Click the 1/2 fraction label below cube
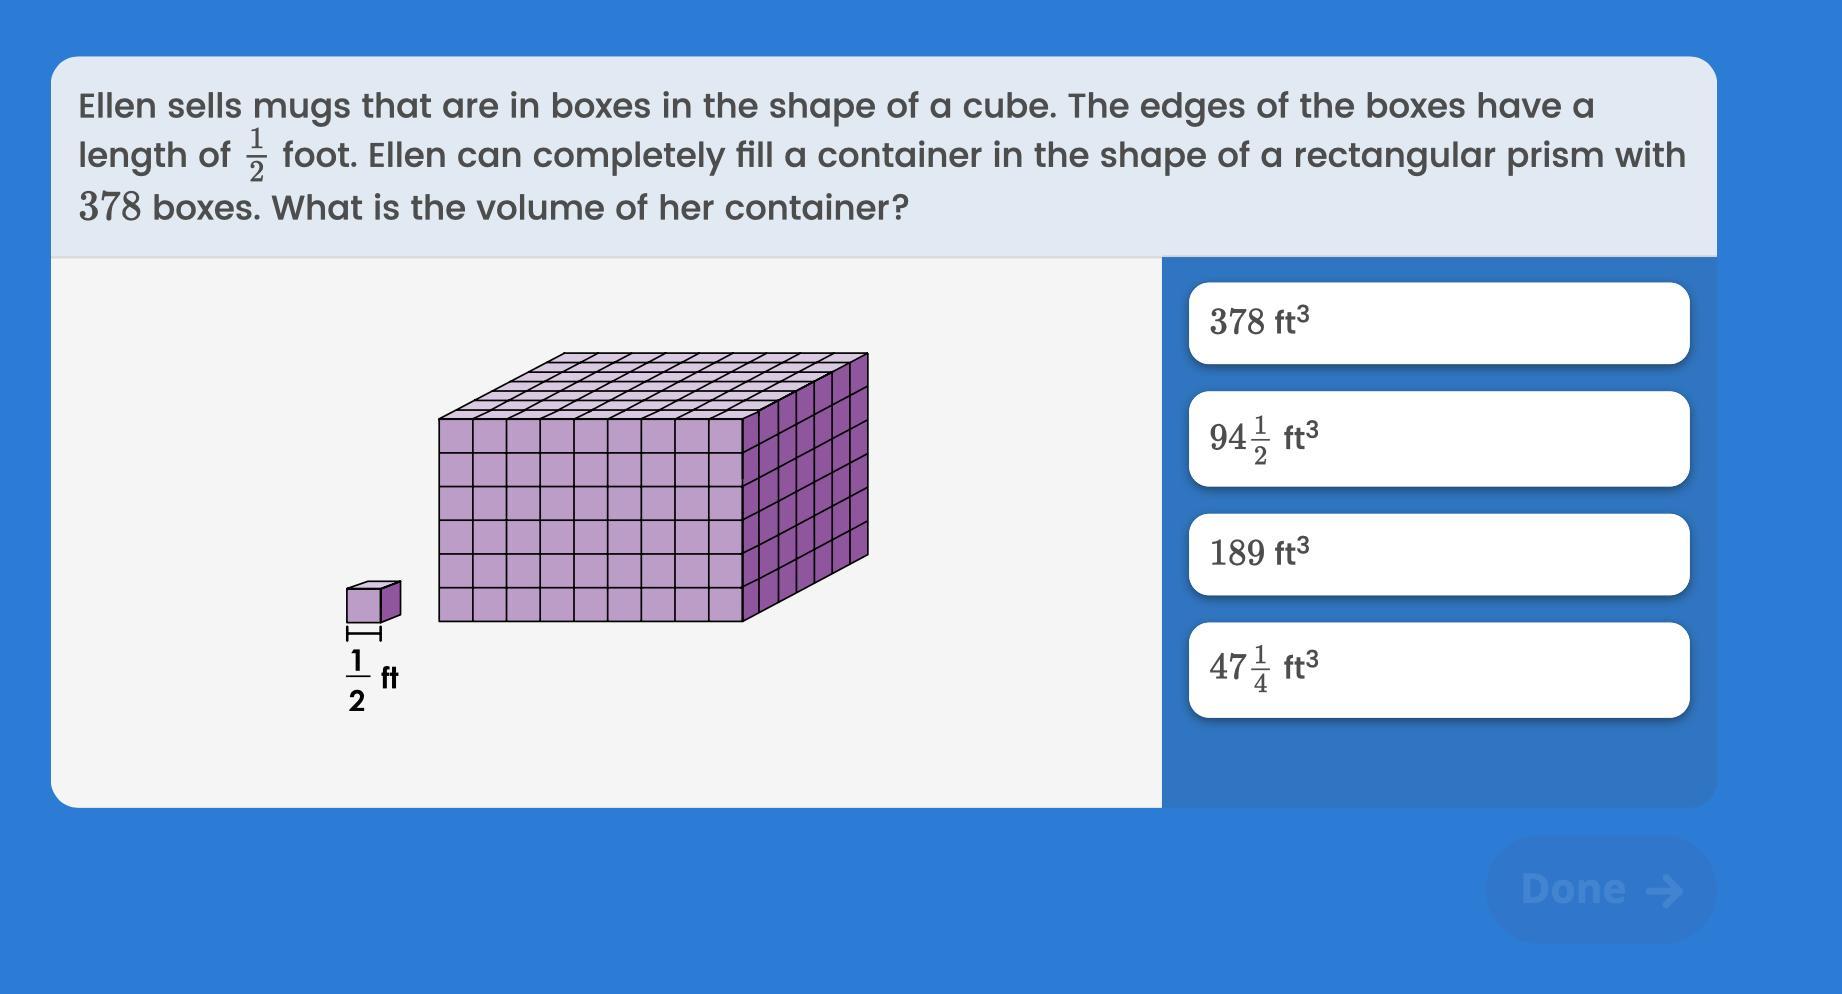 [x=357, y=681]
